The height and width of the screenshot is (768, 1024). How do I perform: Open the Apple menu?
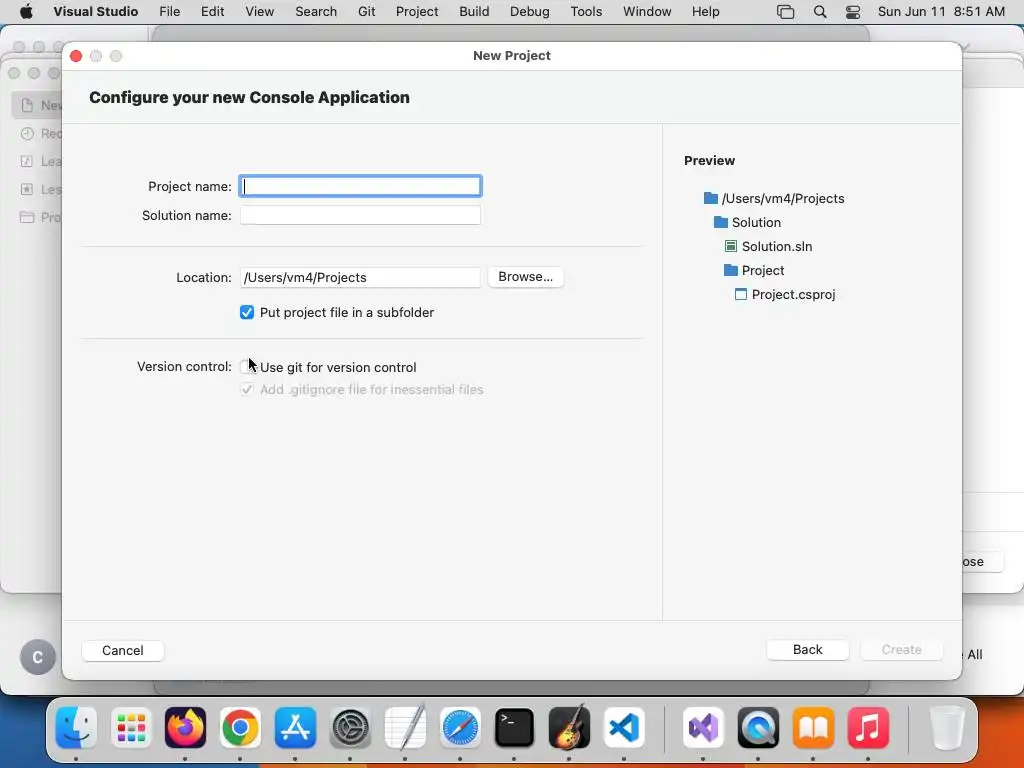[x=26, y=11]
